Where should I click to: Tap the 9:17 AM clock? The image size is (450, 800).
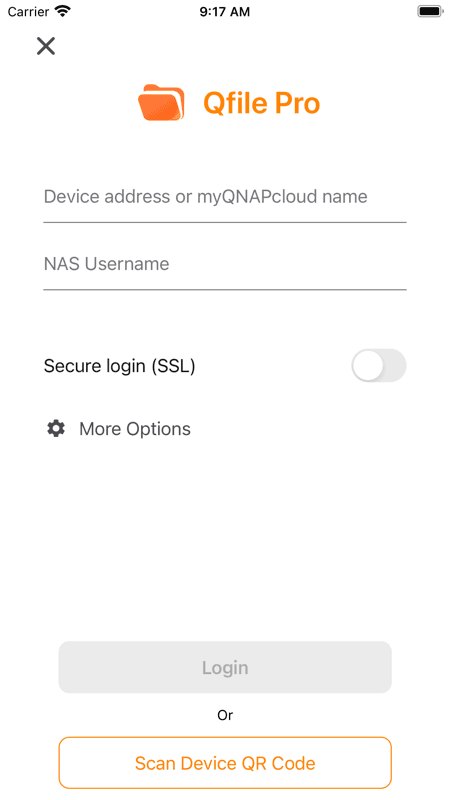click(x=224, y=11)
